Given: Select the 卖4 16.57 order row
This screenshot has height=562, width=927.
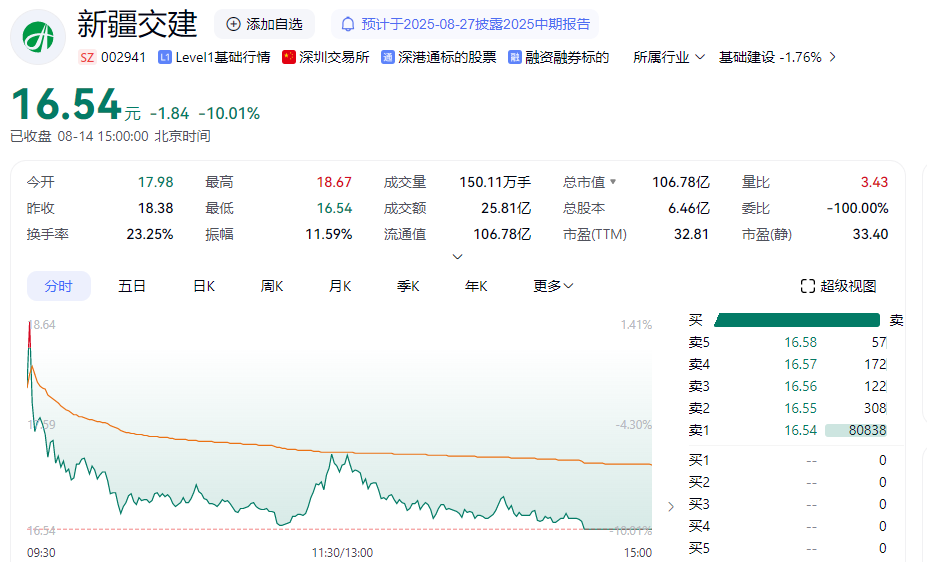Looking at the screenshot, I should (x=787, y=364).
